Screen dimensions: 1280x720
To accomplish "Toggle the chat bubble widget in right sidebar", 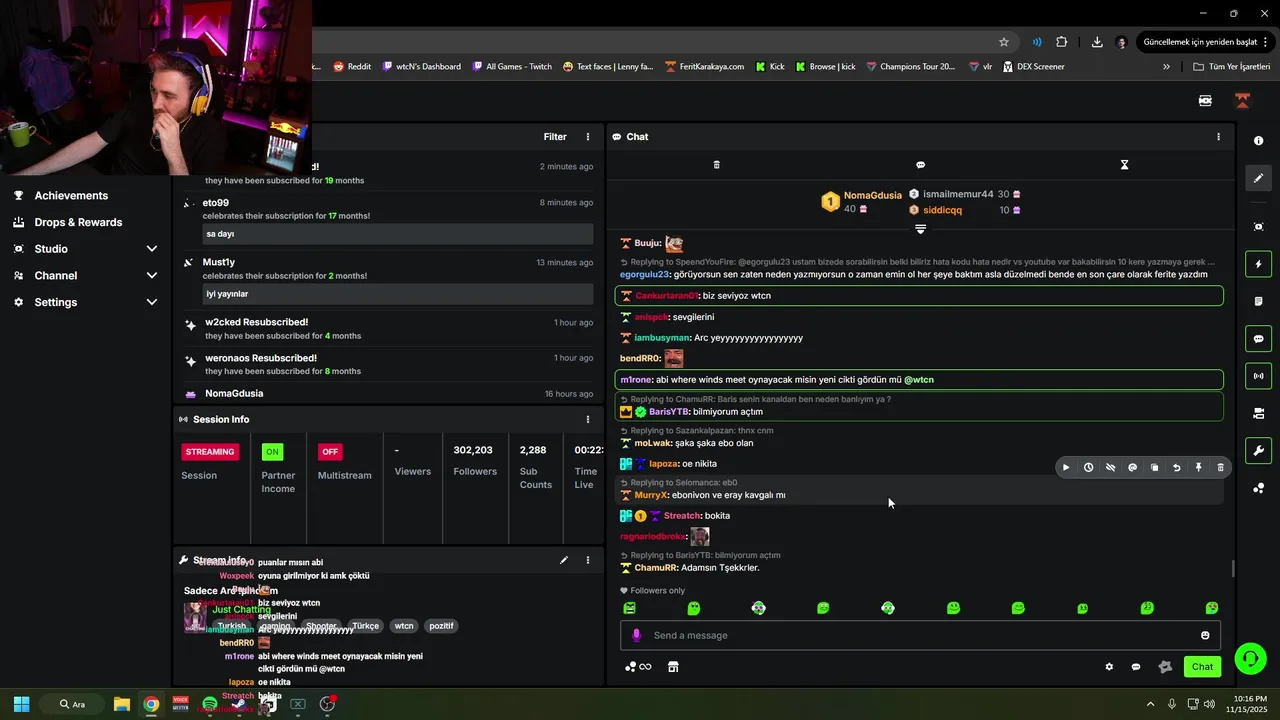I will point(1258,339).
